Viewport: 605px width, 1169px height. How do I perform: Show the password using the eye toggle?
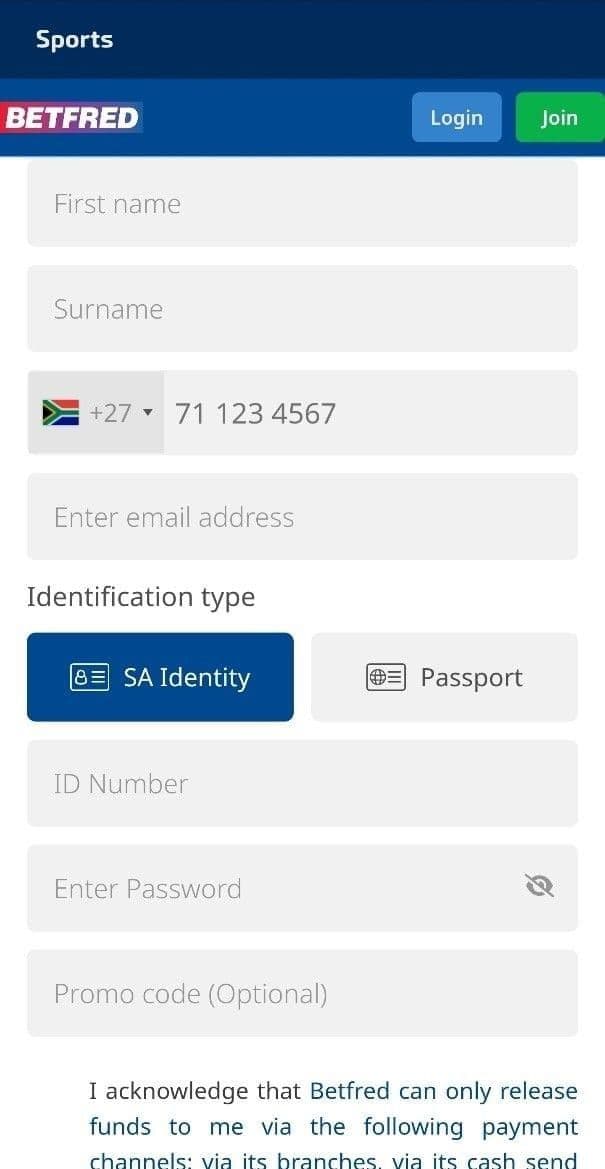(x=540, y=888)
